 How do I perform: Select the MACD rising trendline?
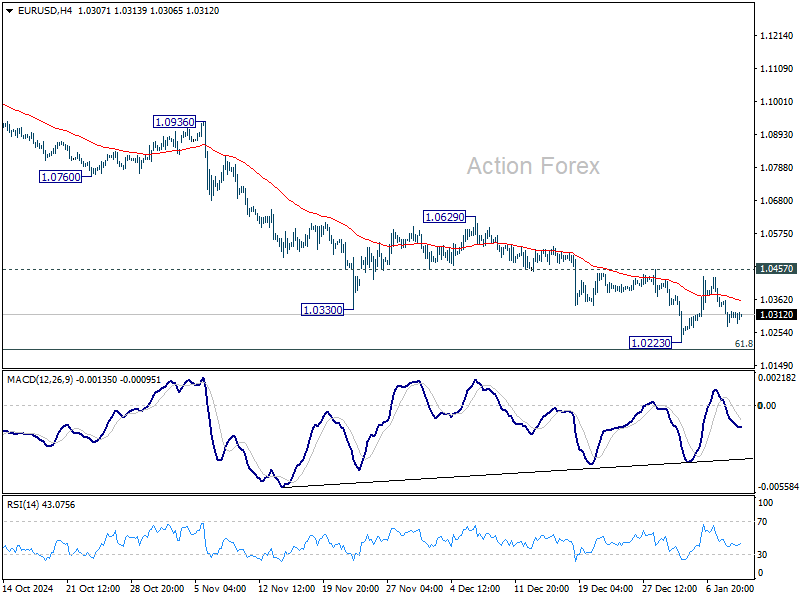coord(518,473)
